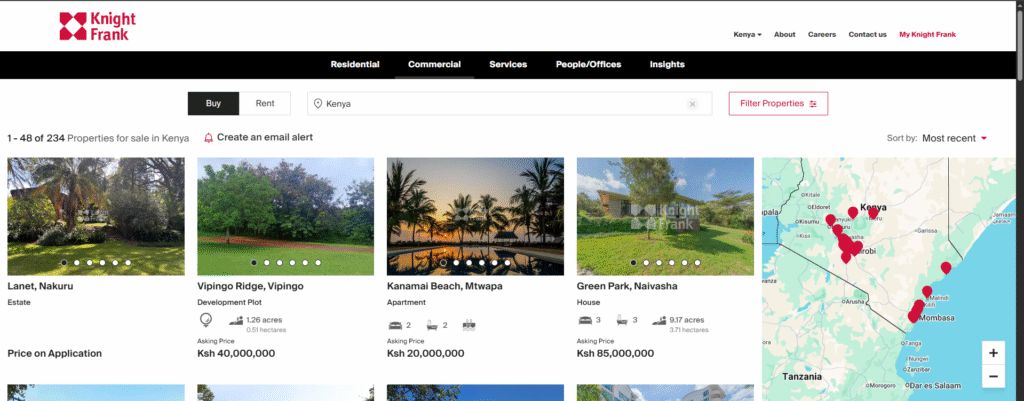Select the Buy toggle option
The width and height of the screenshot is (1024, 401).
coord(213,103)
